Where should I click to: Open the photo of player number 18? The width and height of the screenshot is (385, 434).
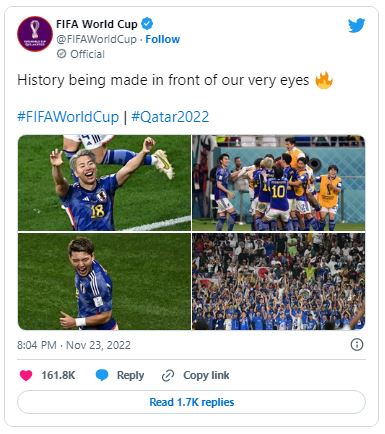[104, 183]
